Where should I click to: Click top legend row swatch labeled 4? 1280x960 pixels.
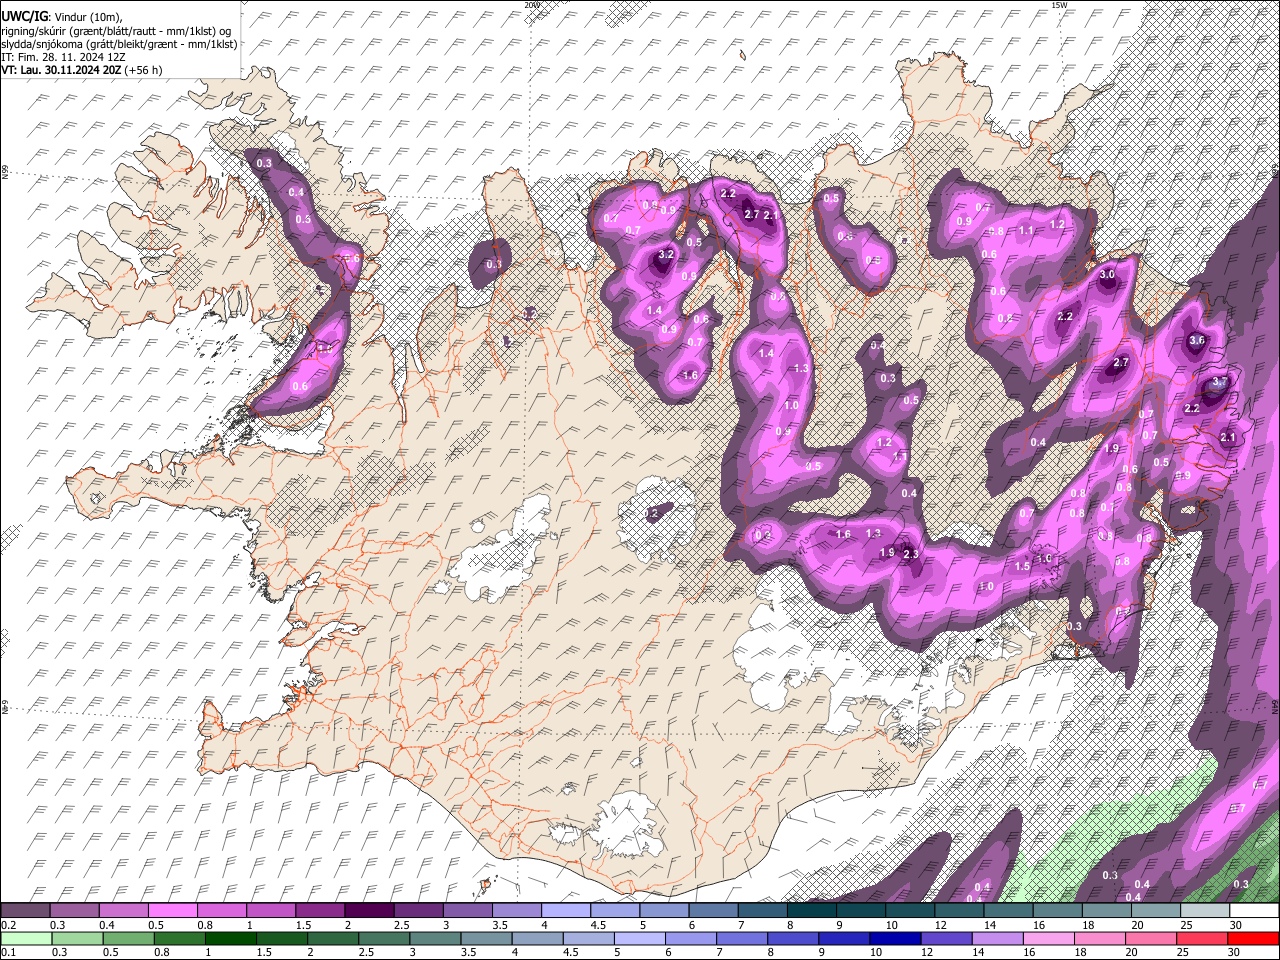pos(566,911)
